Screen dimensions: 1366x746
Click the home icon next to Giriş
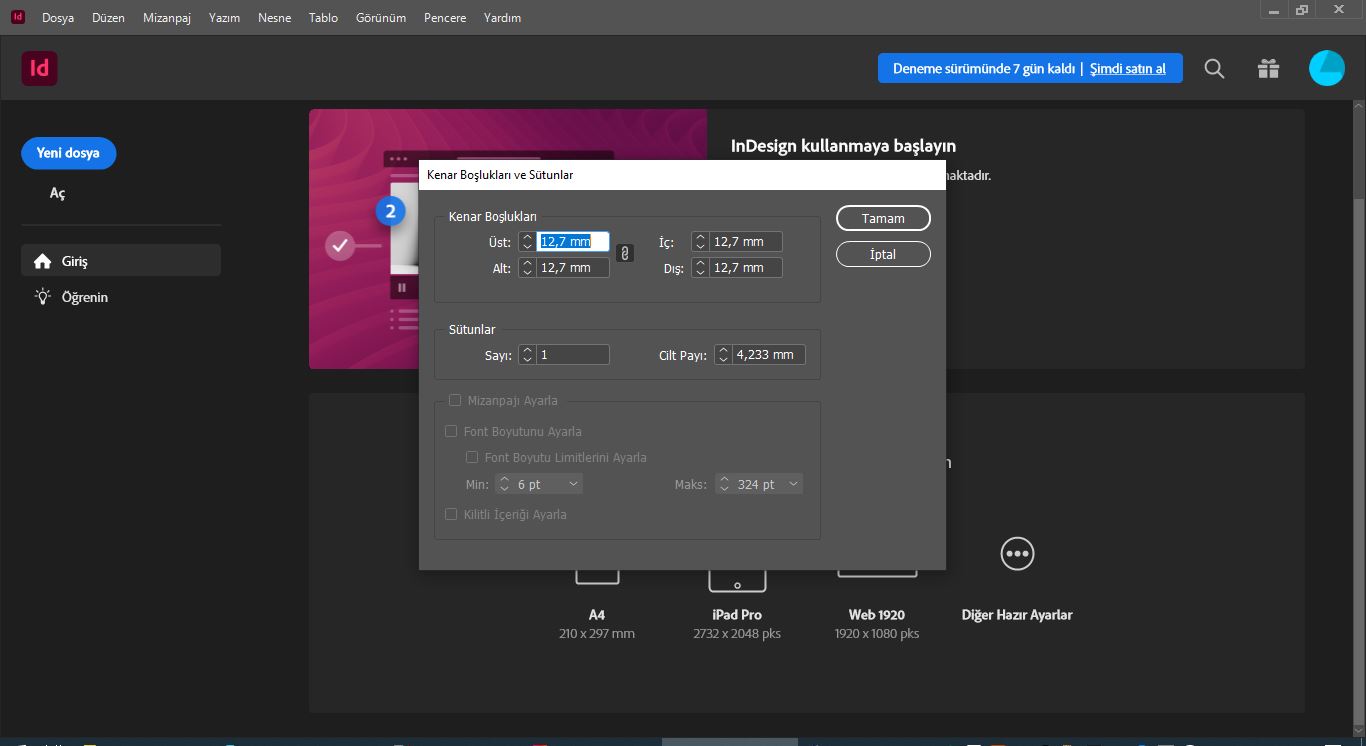(42, 261)
